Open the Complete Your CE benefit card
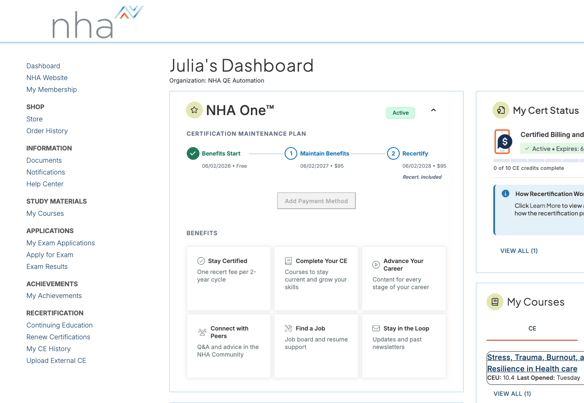 point(316,278)
